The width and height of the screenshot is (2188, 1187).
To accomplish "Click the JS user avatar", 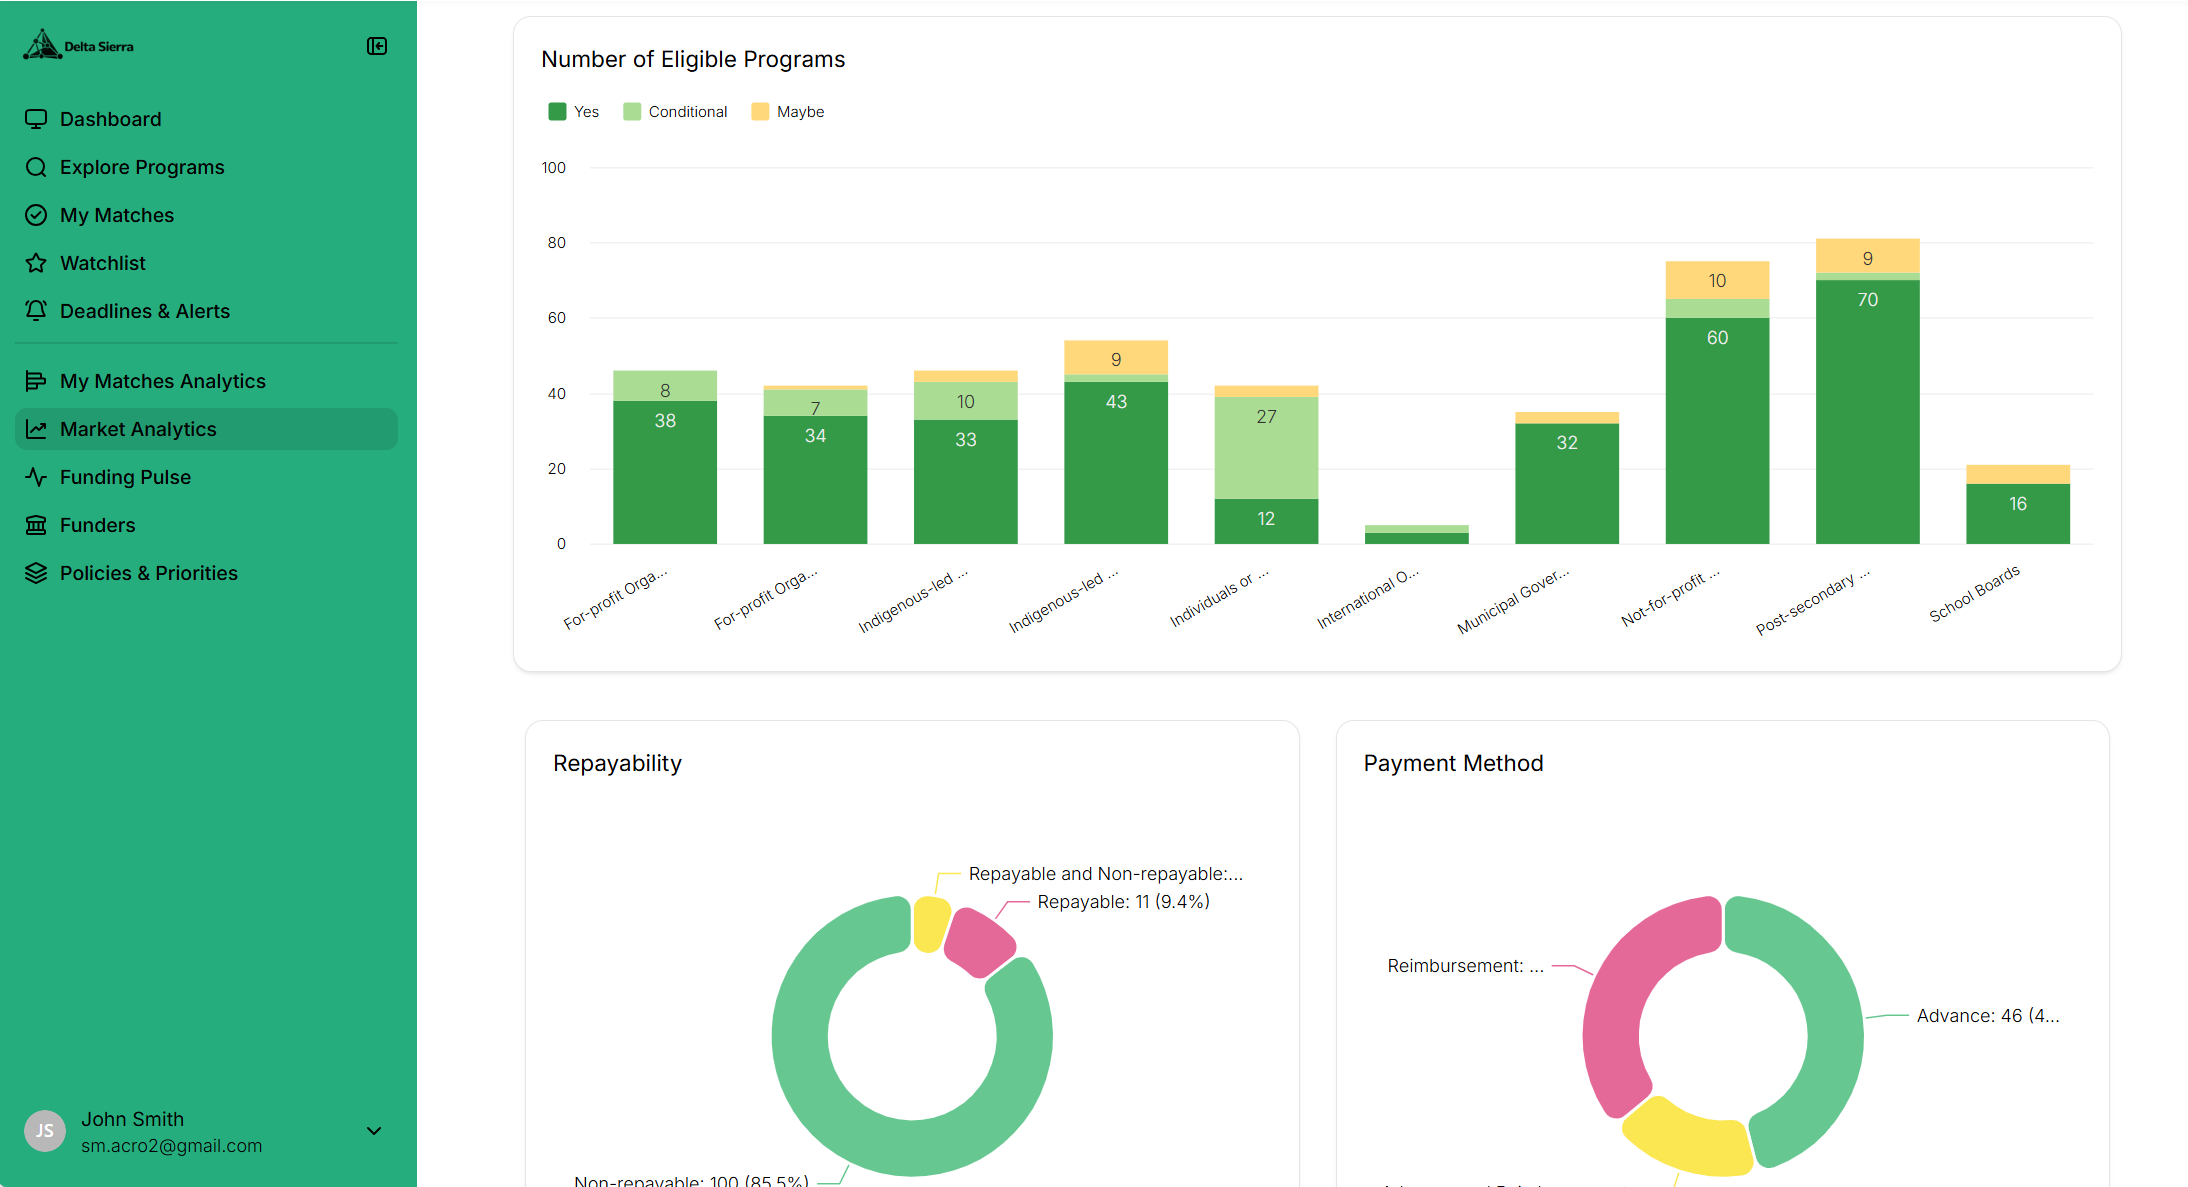I will pos(45,1131).
